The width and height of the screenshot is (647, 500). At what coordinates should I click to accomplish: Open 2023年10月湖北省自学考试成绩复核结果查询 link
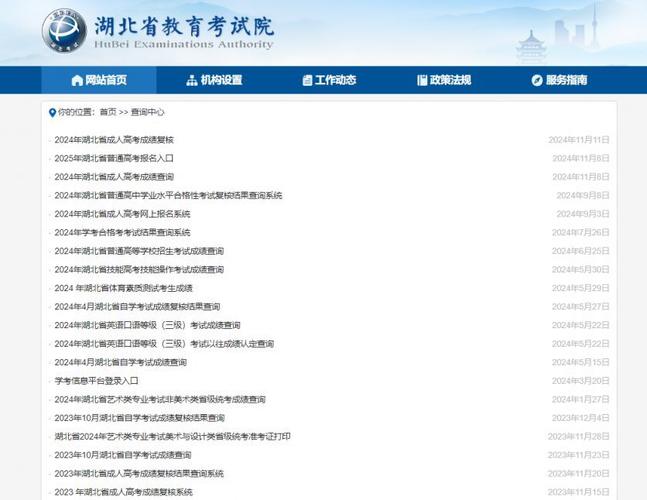coord(139,418)
